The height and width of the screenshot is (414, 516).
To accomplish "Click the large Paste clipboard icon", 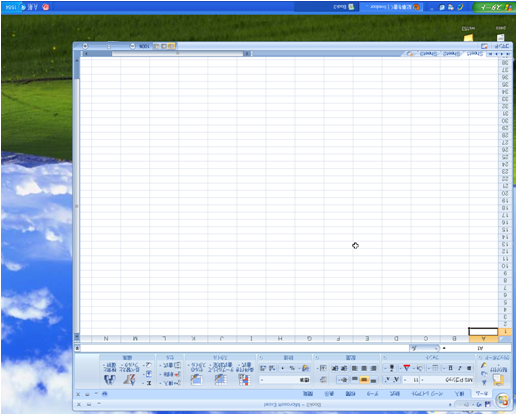I will pos(498,380).
